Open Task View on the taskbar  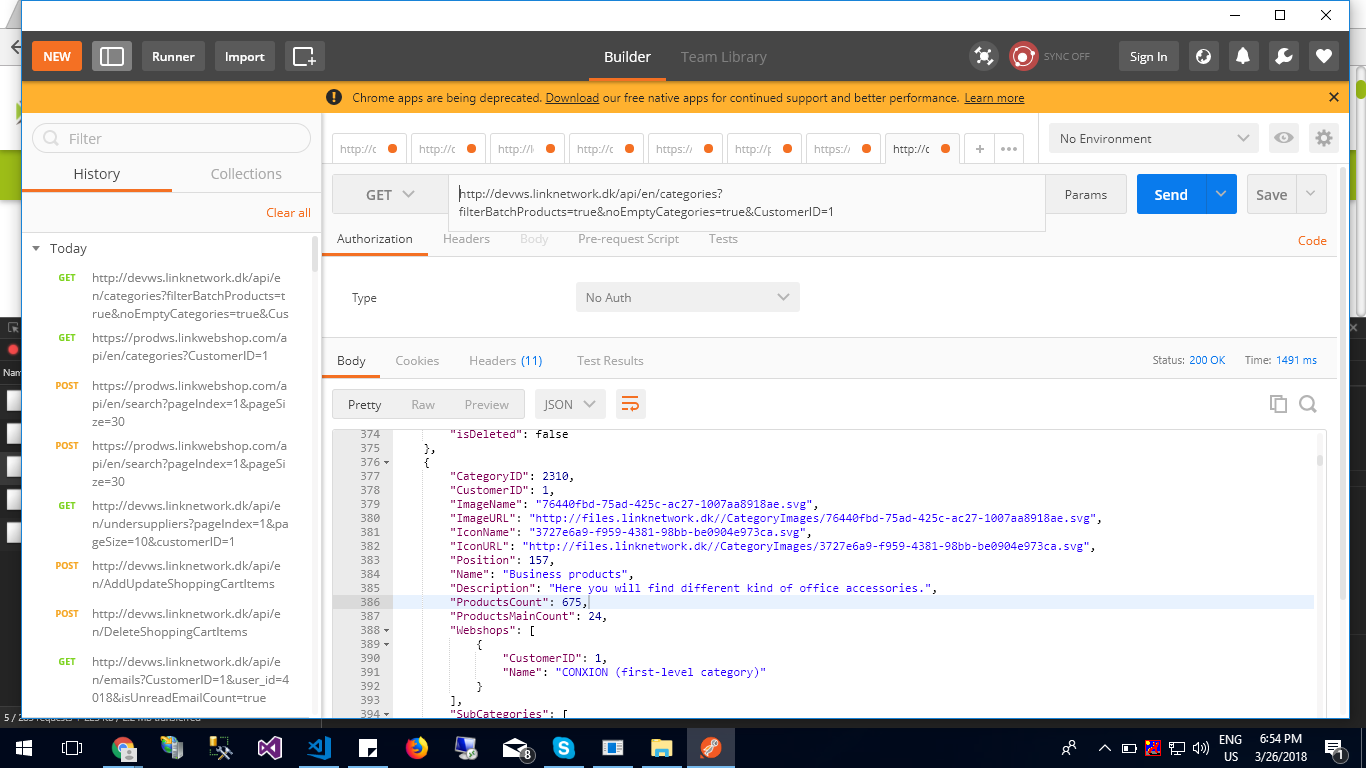tap(72, 747)
